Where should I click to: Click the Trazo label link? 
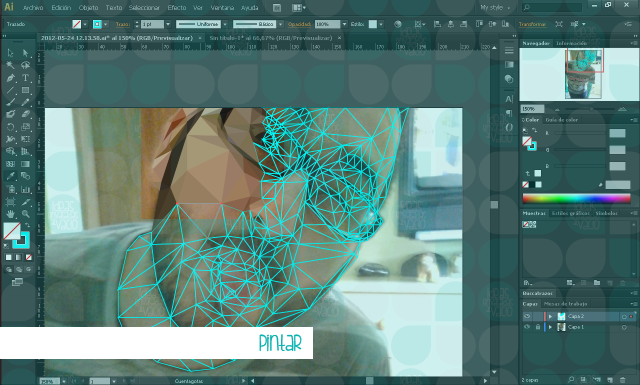click(122, 24)
